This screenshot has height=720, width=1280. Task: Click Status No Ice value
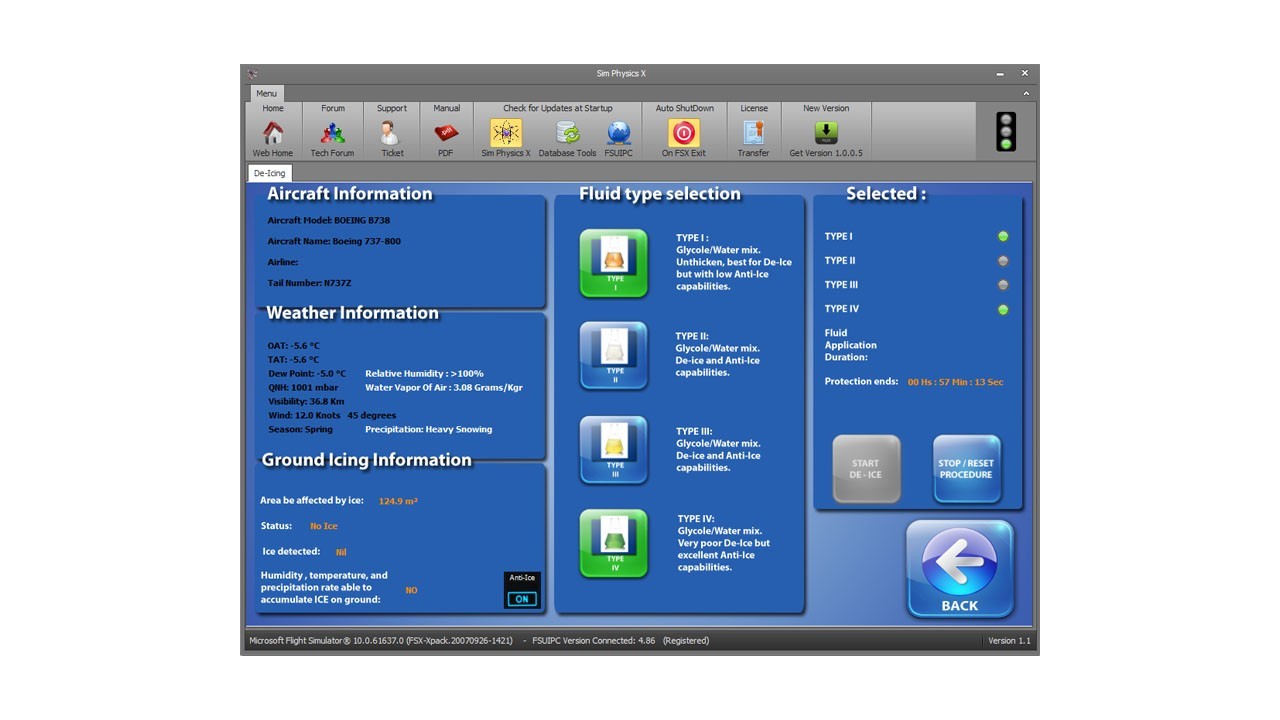coord(324,526)
